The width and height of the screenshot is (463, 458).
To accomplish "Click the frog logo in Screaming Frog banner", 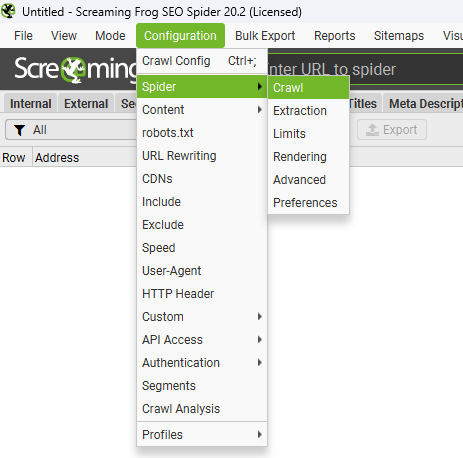I will [73, 70].
